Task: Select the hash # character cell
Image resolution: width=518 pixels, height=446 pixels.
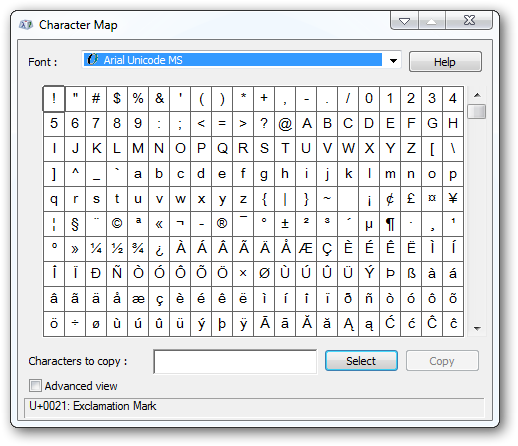Action: (x=96, y=99)
